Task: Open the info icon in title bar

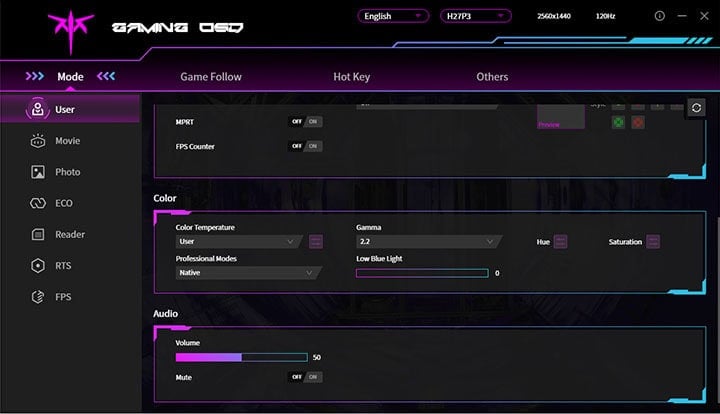Action: 659,17
